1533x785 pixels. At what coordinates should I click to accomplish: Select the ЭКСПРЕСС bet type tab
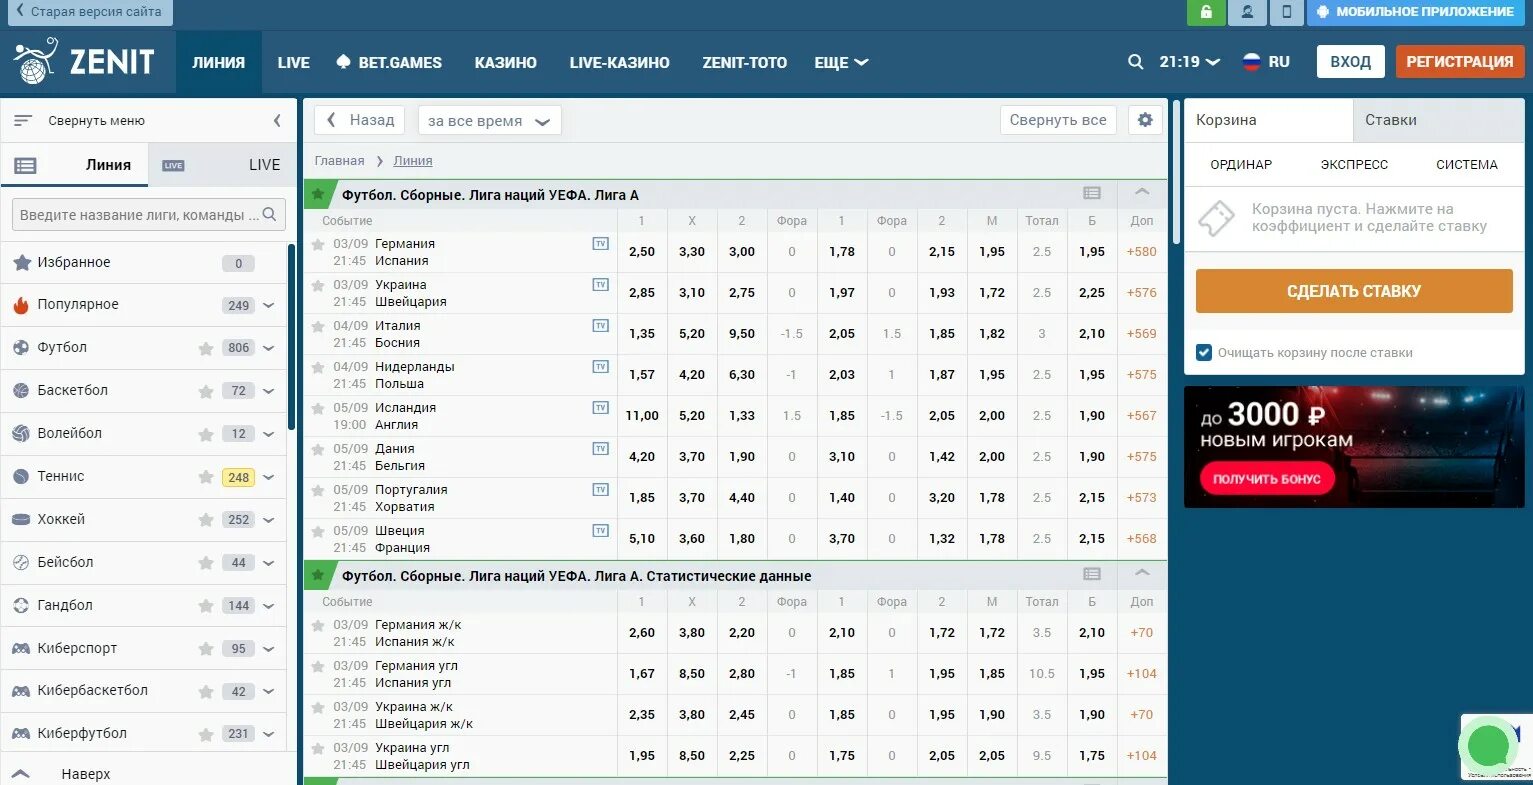[x=1354, y=165]
